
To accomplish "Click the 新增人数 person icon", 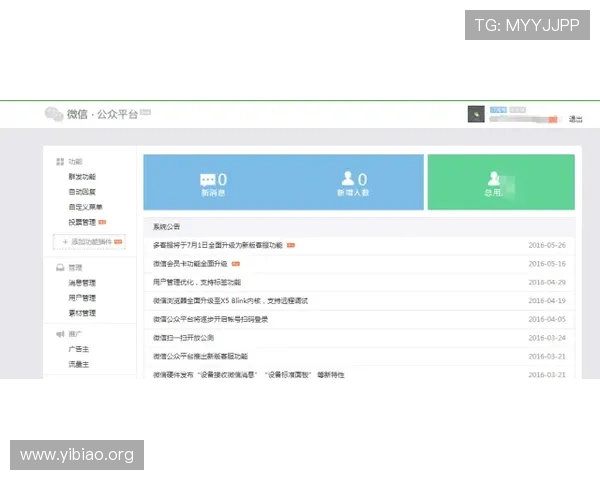I will (x=348, y=178).
